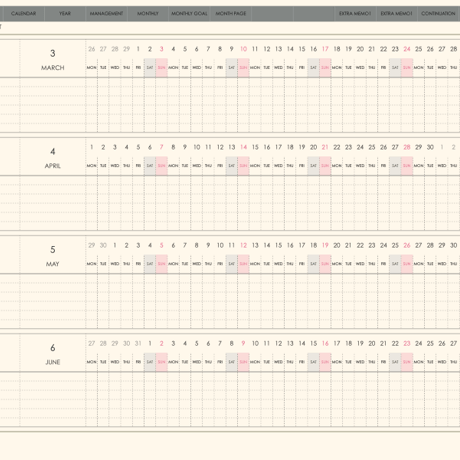Select date 19 in the May row
This screenshot has height=460, width=460.
325,245
